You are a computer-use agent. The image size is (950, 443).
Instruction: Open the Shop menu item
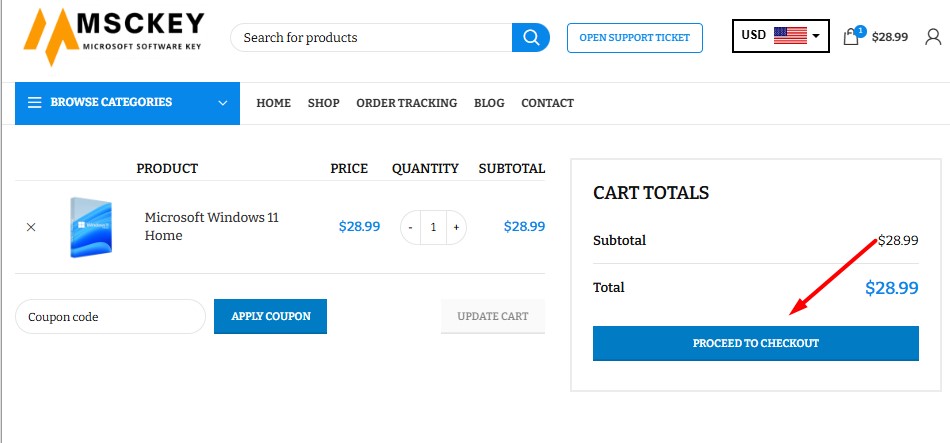(x=323, y=103)
